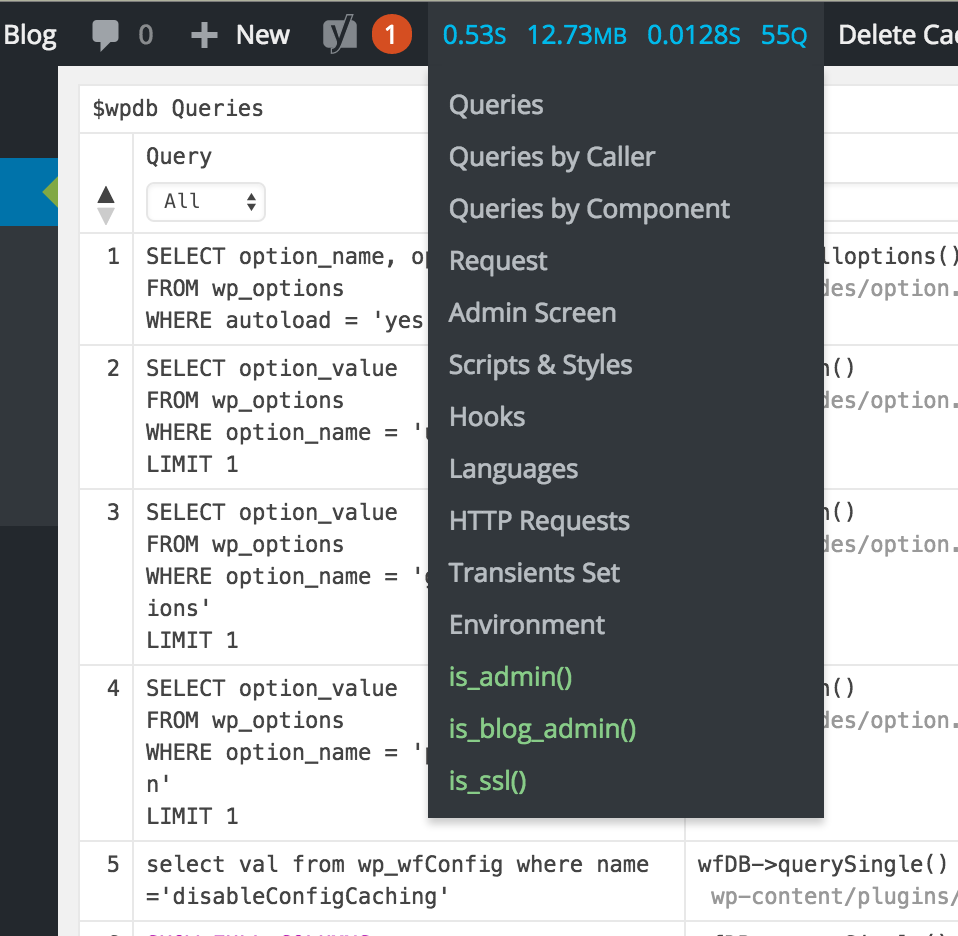The height and width of the screenshot is (936, 958).
Task: Click the New admin bar item
Action: tap(263, 35)
